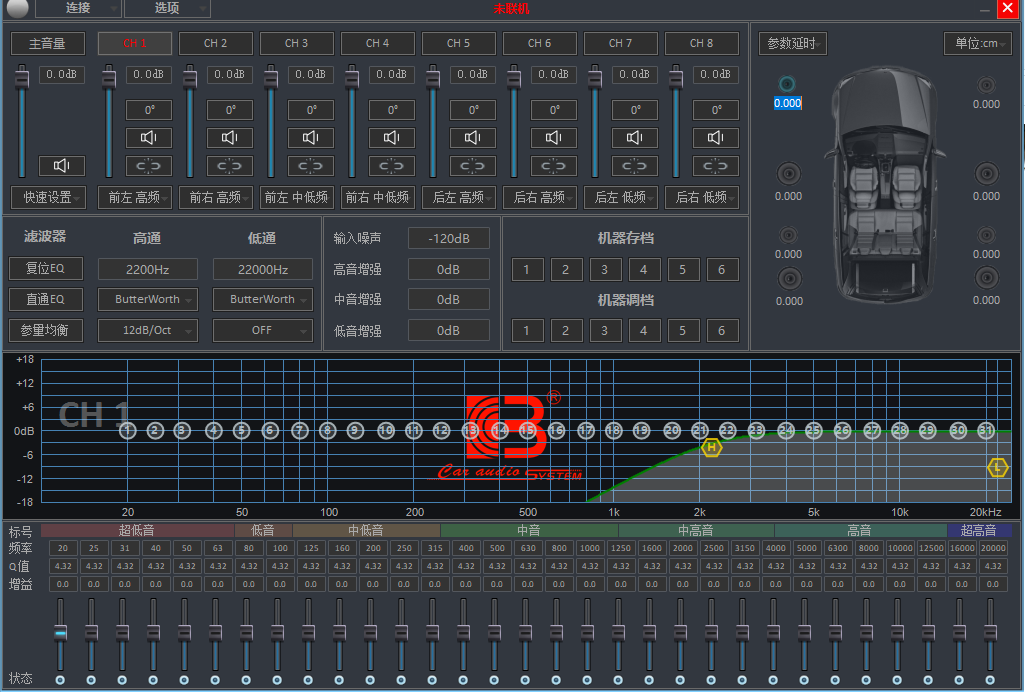
Task: Open the 前右 高频 channel assignment dropdown
Action: coord(216,197)
